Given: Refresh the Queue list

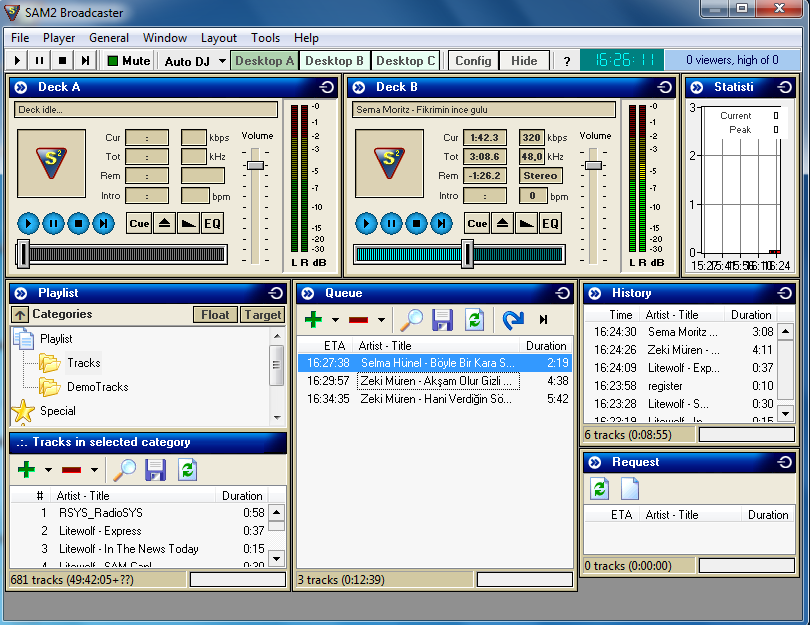Looking at the screenshot, I should tap(474, 320).
